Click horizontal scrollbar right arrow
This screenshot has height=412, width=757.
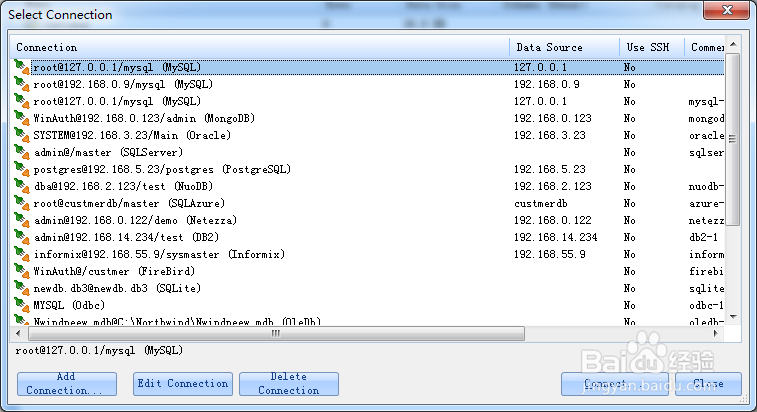pyautogui.click(x=715, y=333)
